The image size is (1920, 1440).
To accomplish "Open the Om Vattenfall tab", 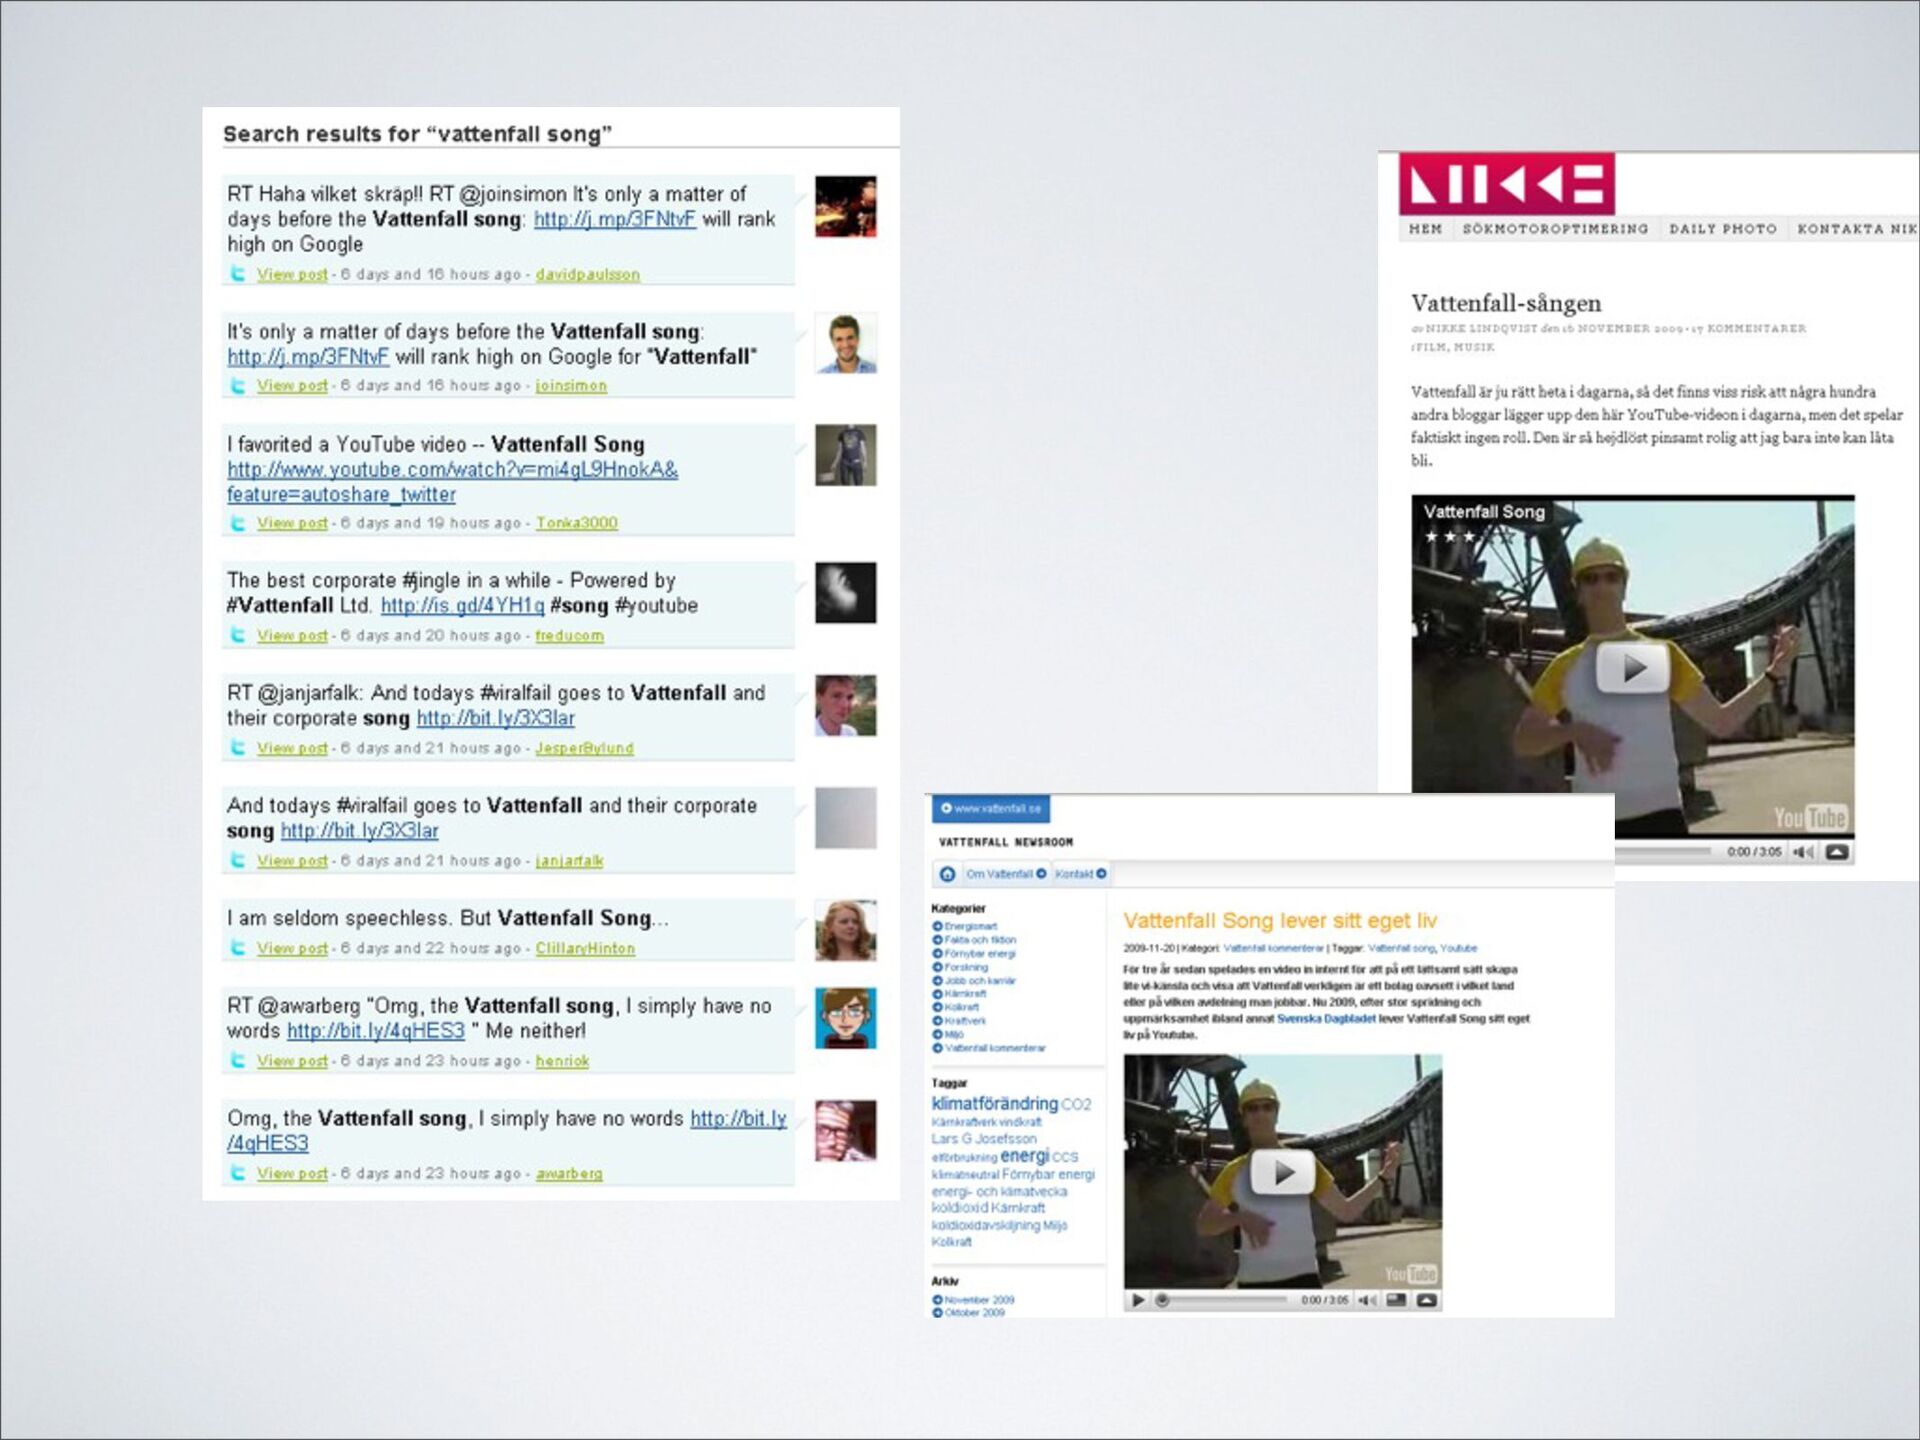I will tap(1006, 874).
